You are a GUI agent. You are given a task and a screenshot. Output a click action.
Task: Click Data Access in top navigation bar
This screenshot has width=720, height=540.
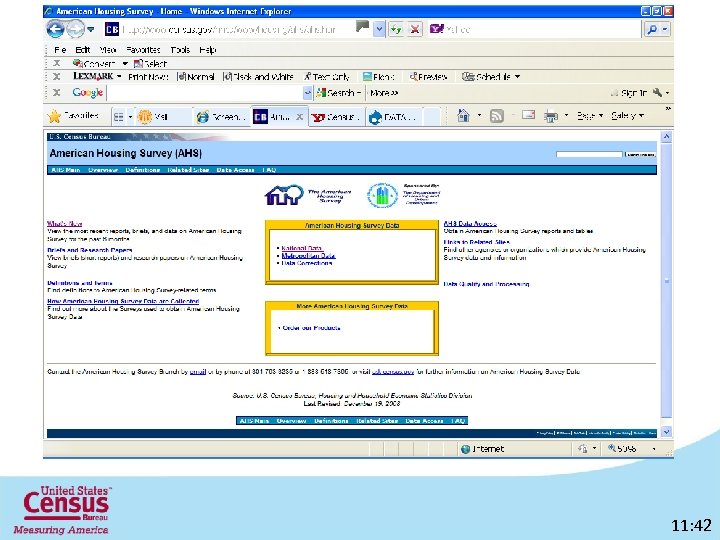235,170
